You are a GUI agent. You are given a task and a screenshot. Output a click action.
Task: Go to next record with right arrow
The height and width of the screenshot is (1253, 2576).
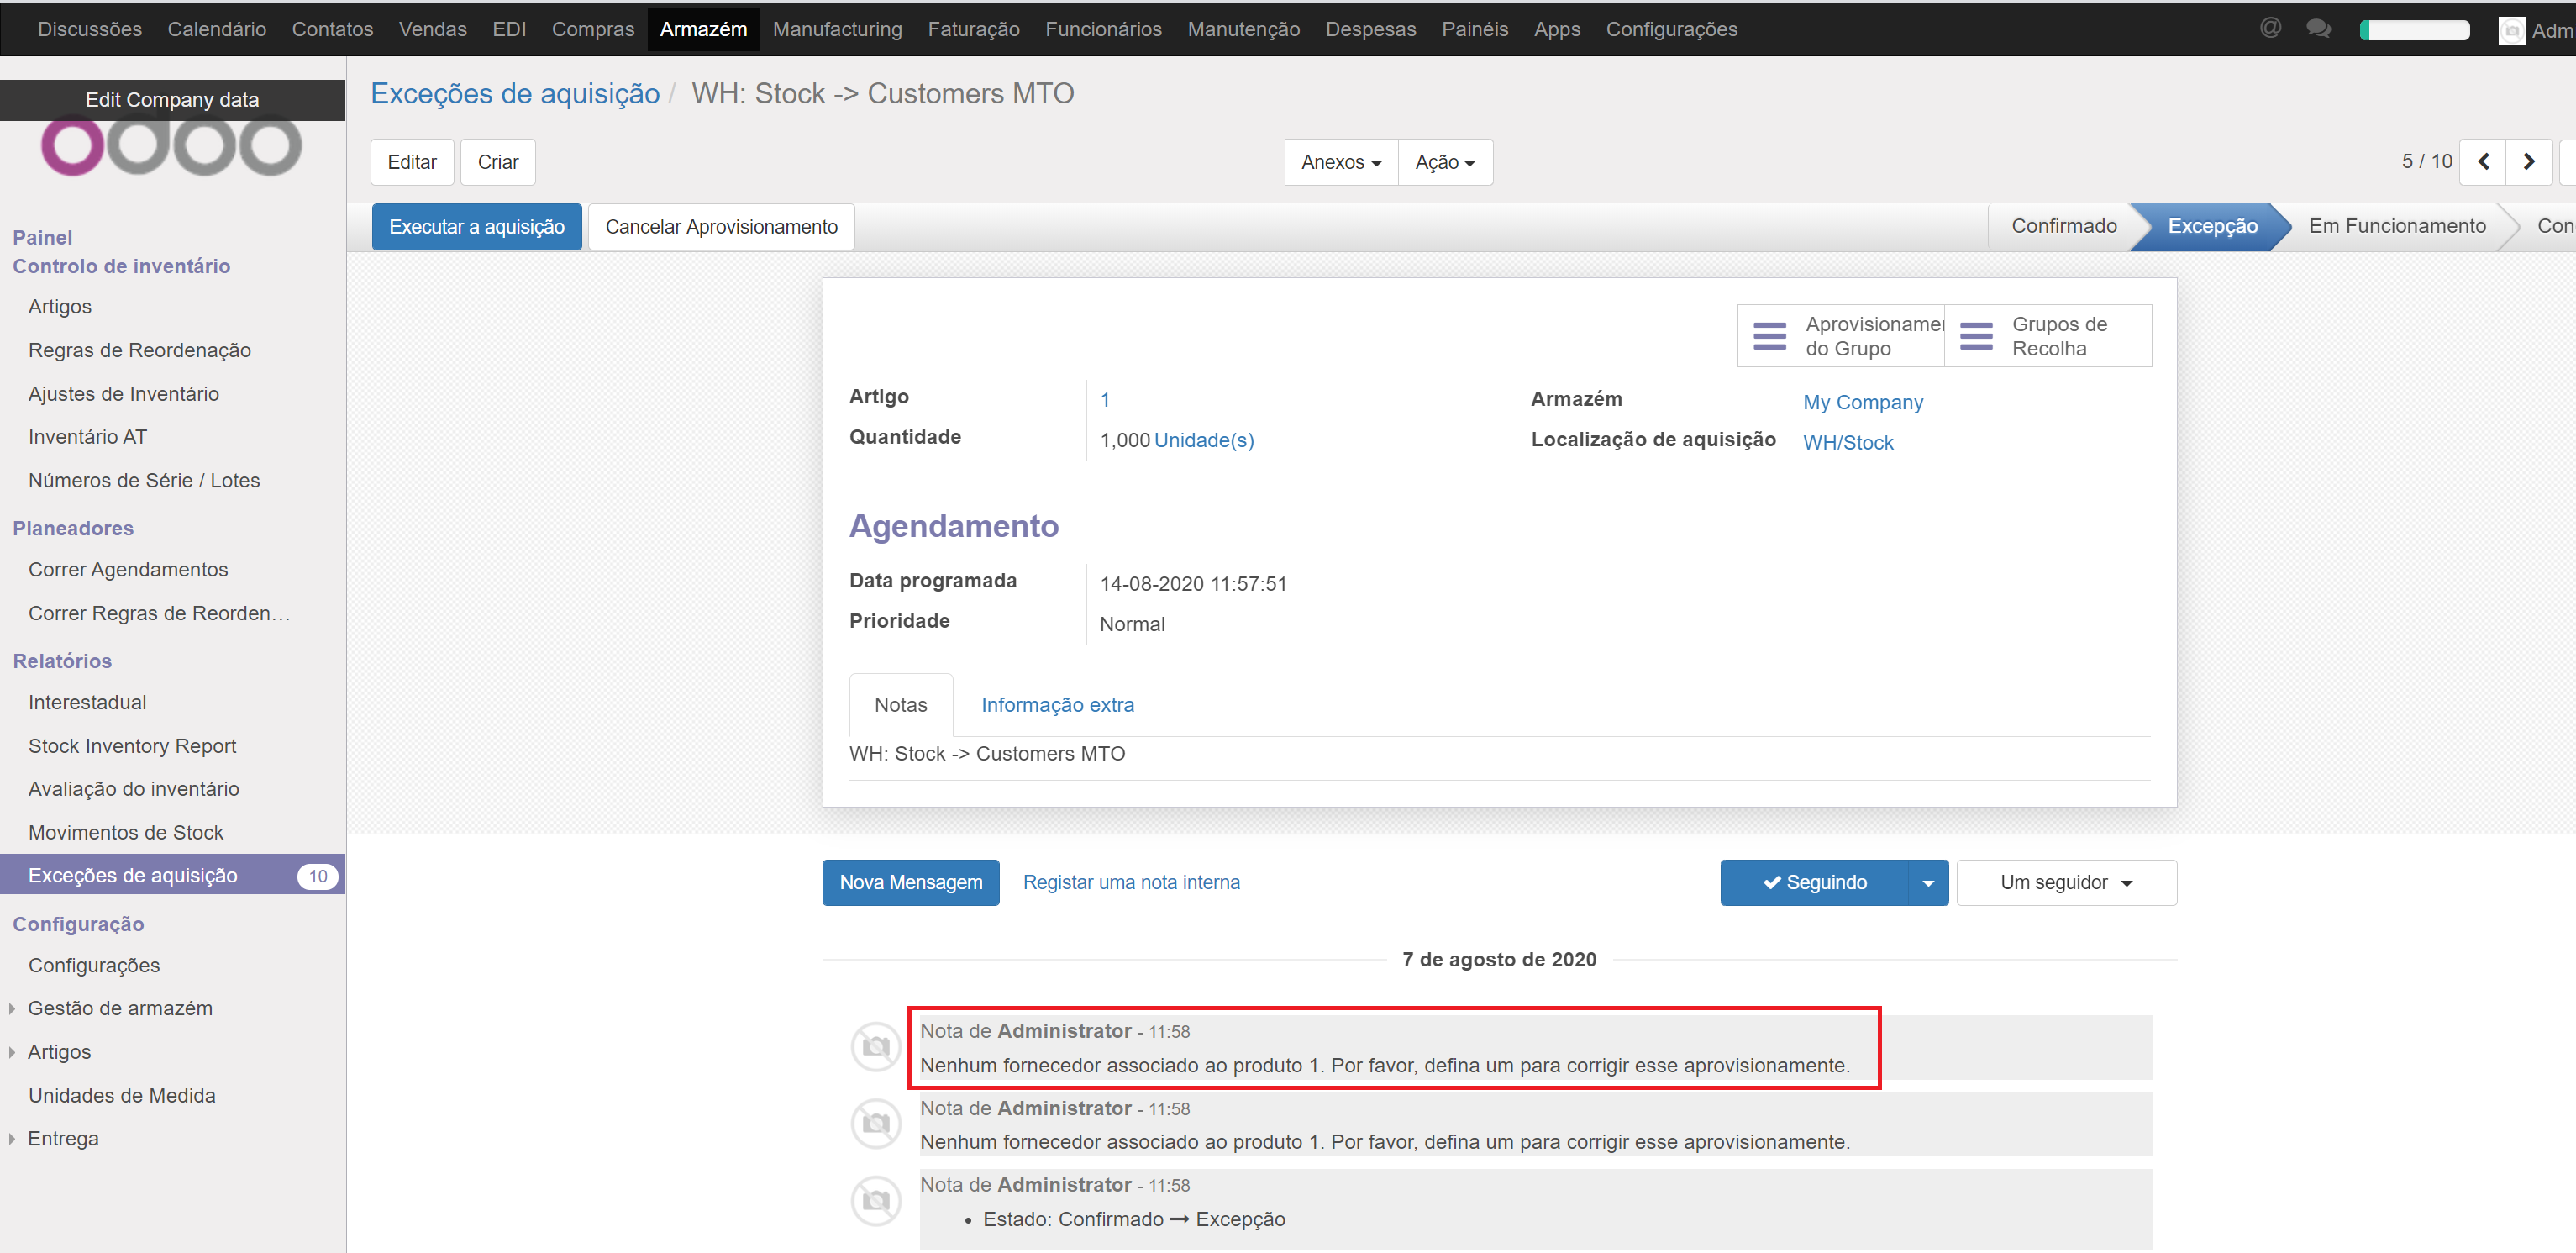tap(2529, 161)
